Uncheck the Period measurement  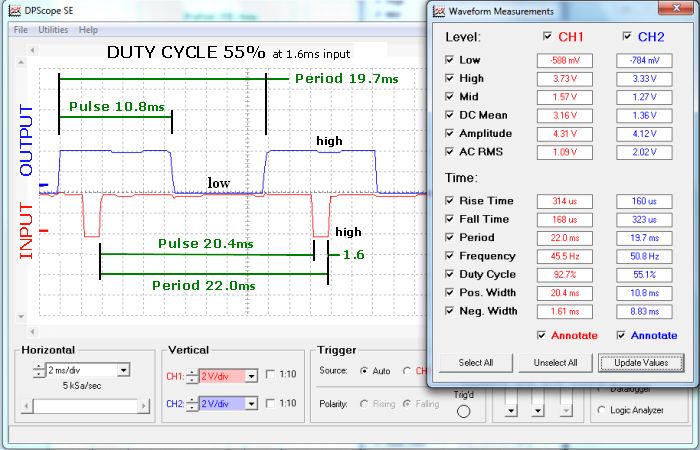(450, 237)
